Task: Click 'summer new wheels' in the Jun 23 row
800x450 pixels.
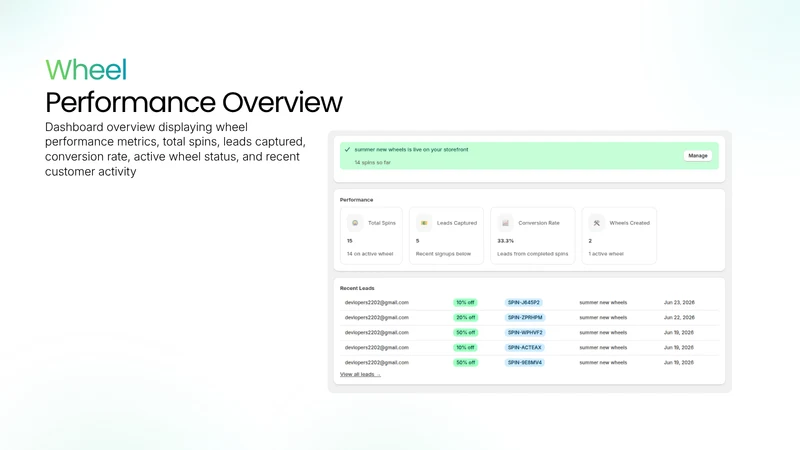Action: point(603,303)
